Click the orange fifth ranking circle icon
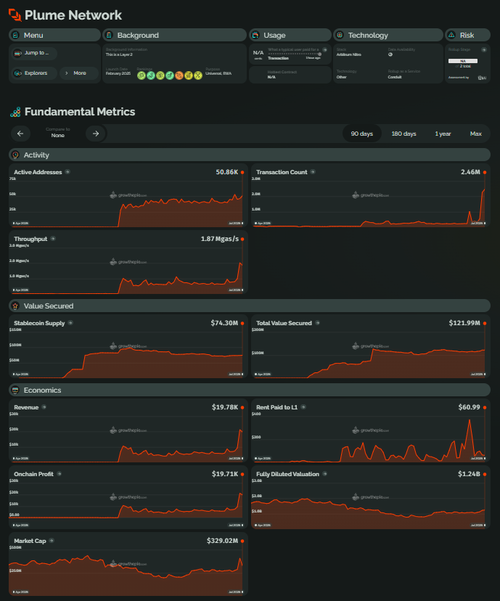Viewport: 500px width, 601px height. coord(179,76)
